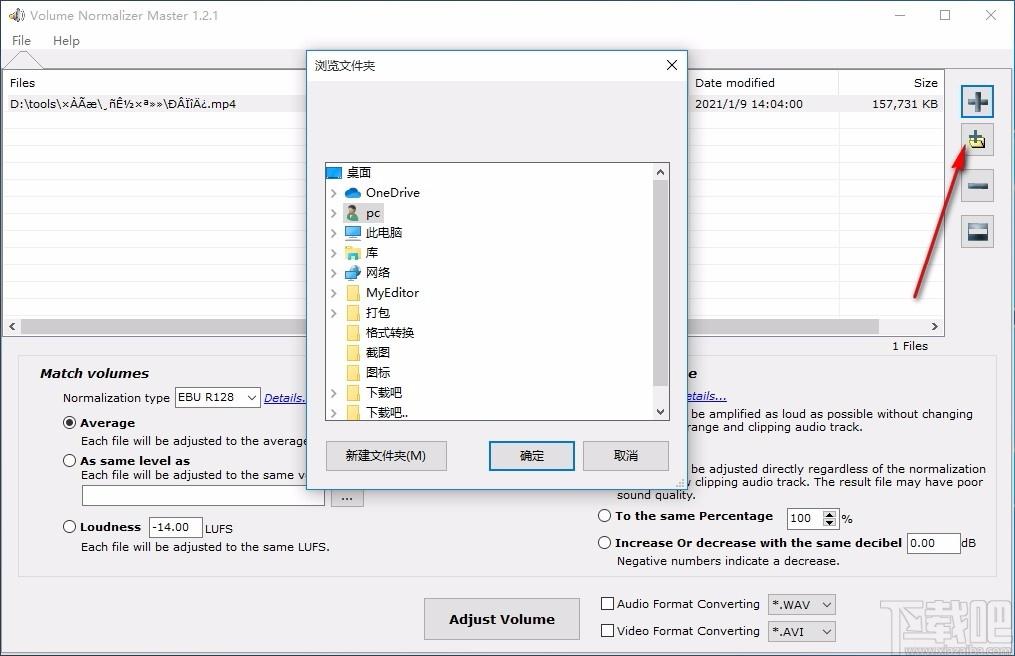Open the *.AVI video format dropdown

click(801, 631)
